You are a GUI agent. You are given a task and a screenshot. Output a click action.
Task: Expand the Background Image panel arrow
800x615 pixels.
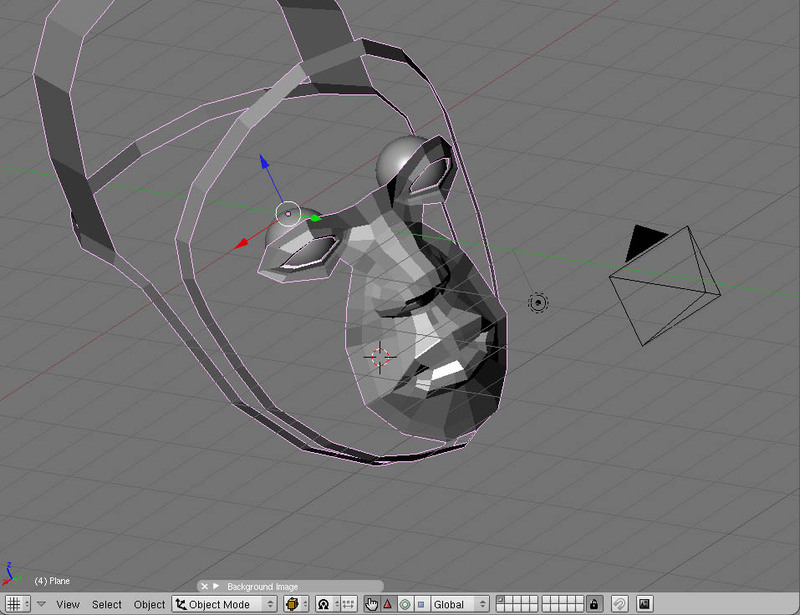click(x=216, y=586)
